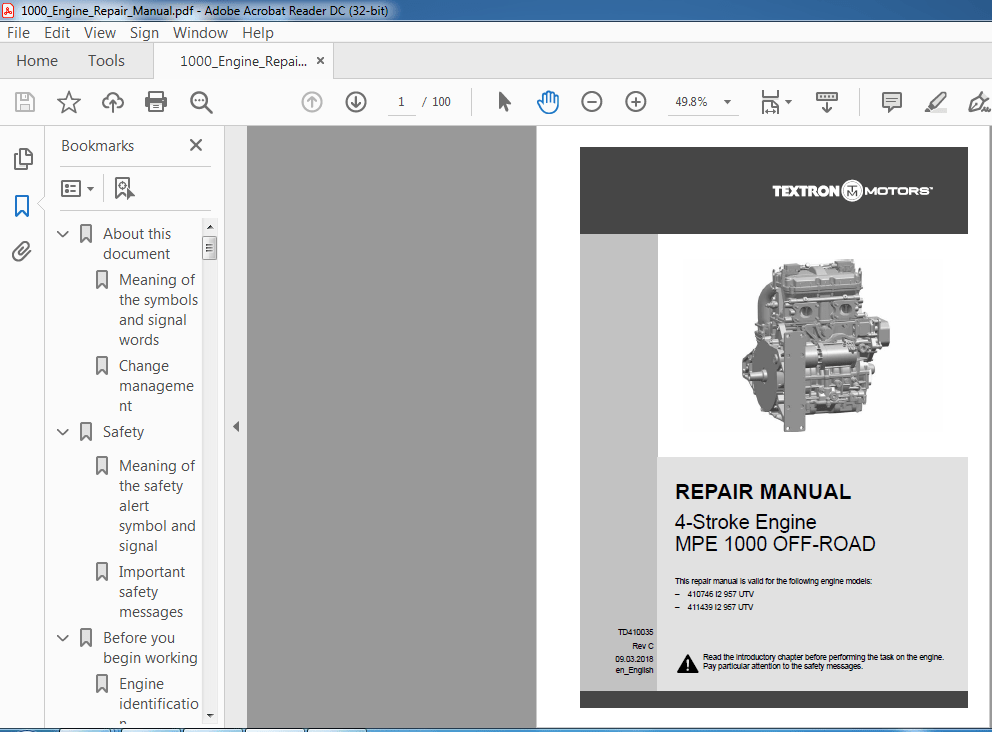
Task: Zoom in with plus icon
Action: pos(636,102)
